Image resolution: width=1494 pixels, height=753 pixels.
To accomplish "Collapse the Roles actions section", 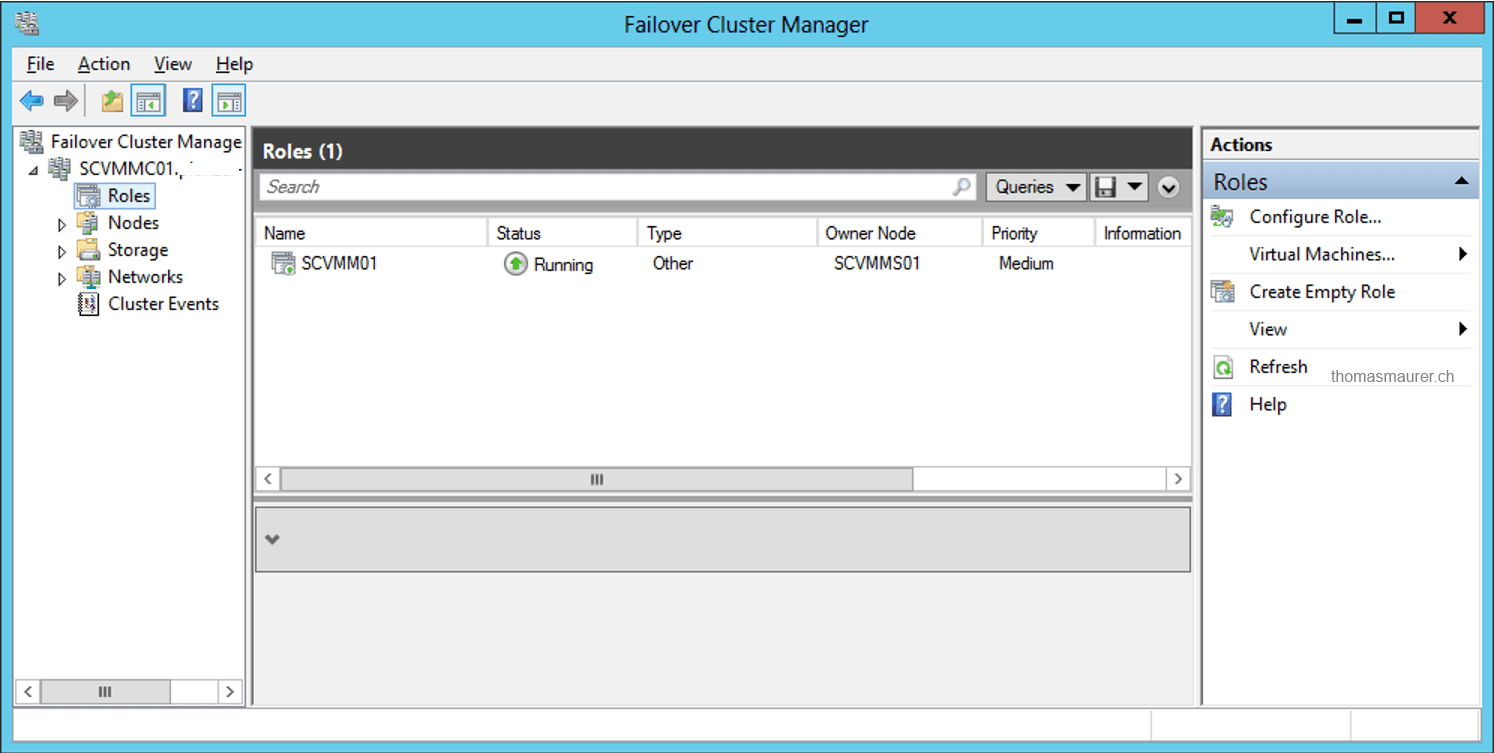I will tap(1461, 181).
